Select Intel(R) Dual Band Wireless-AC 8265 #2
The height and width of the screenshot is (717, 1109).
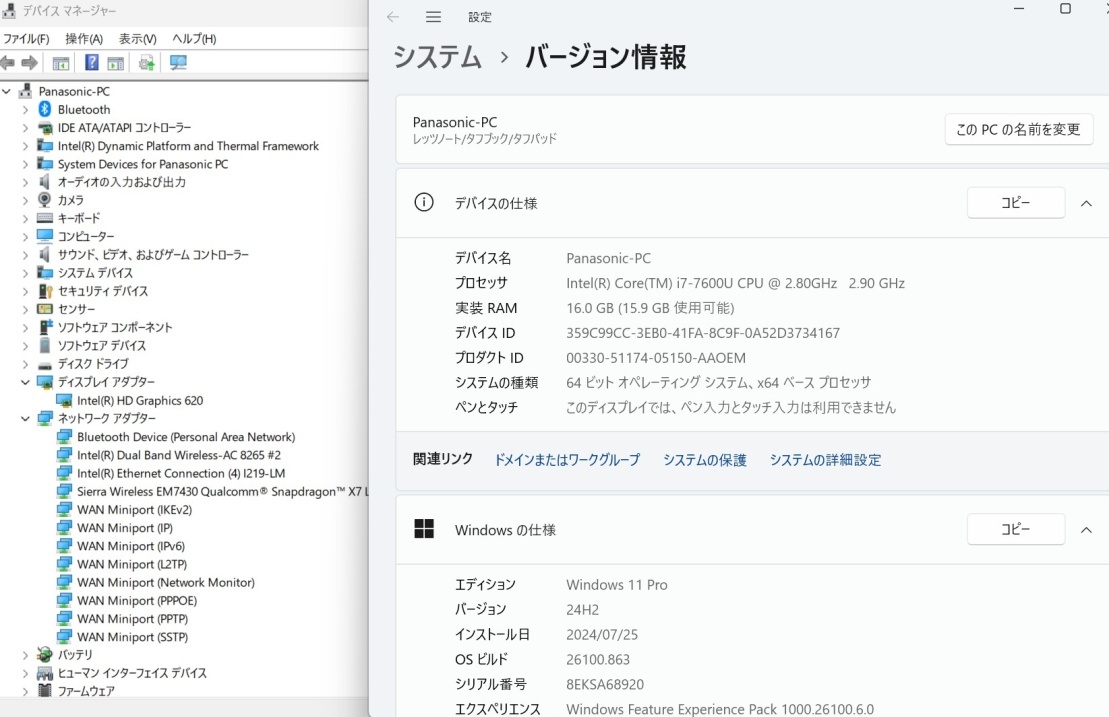179,455
